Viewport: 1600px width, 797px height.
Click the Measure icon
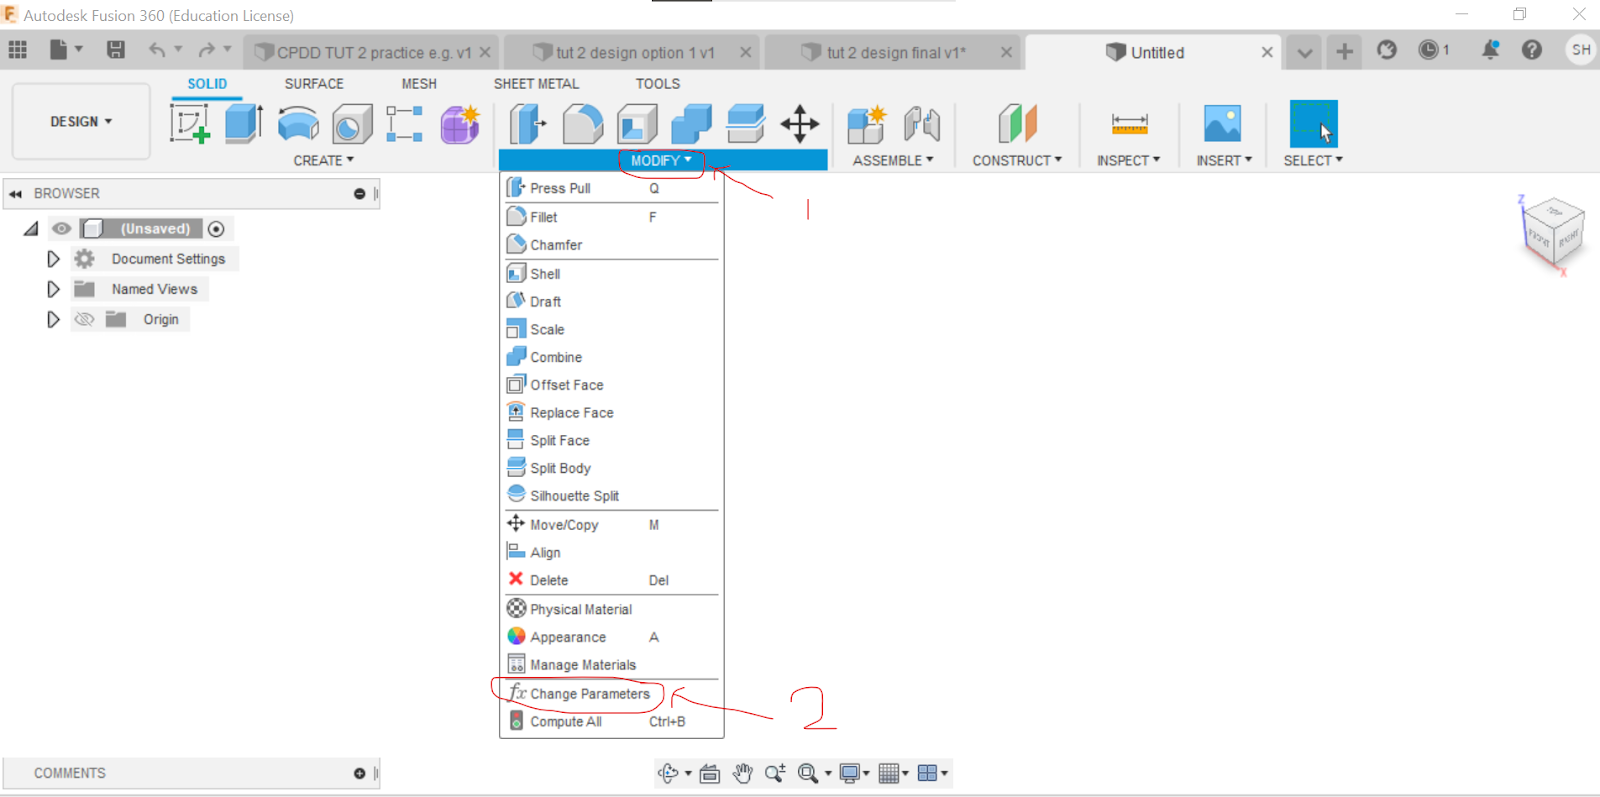(1129, 124)
